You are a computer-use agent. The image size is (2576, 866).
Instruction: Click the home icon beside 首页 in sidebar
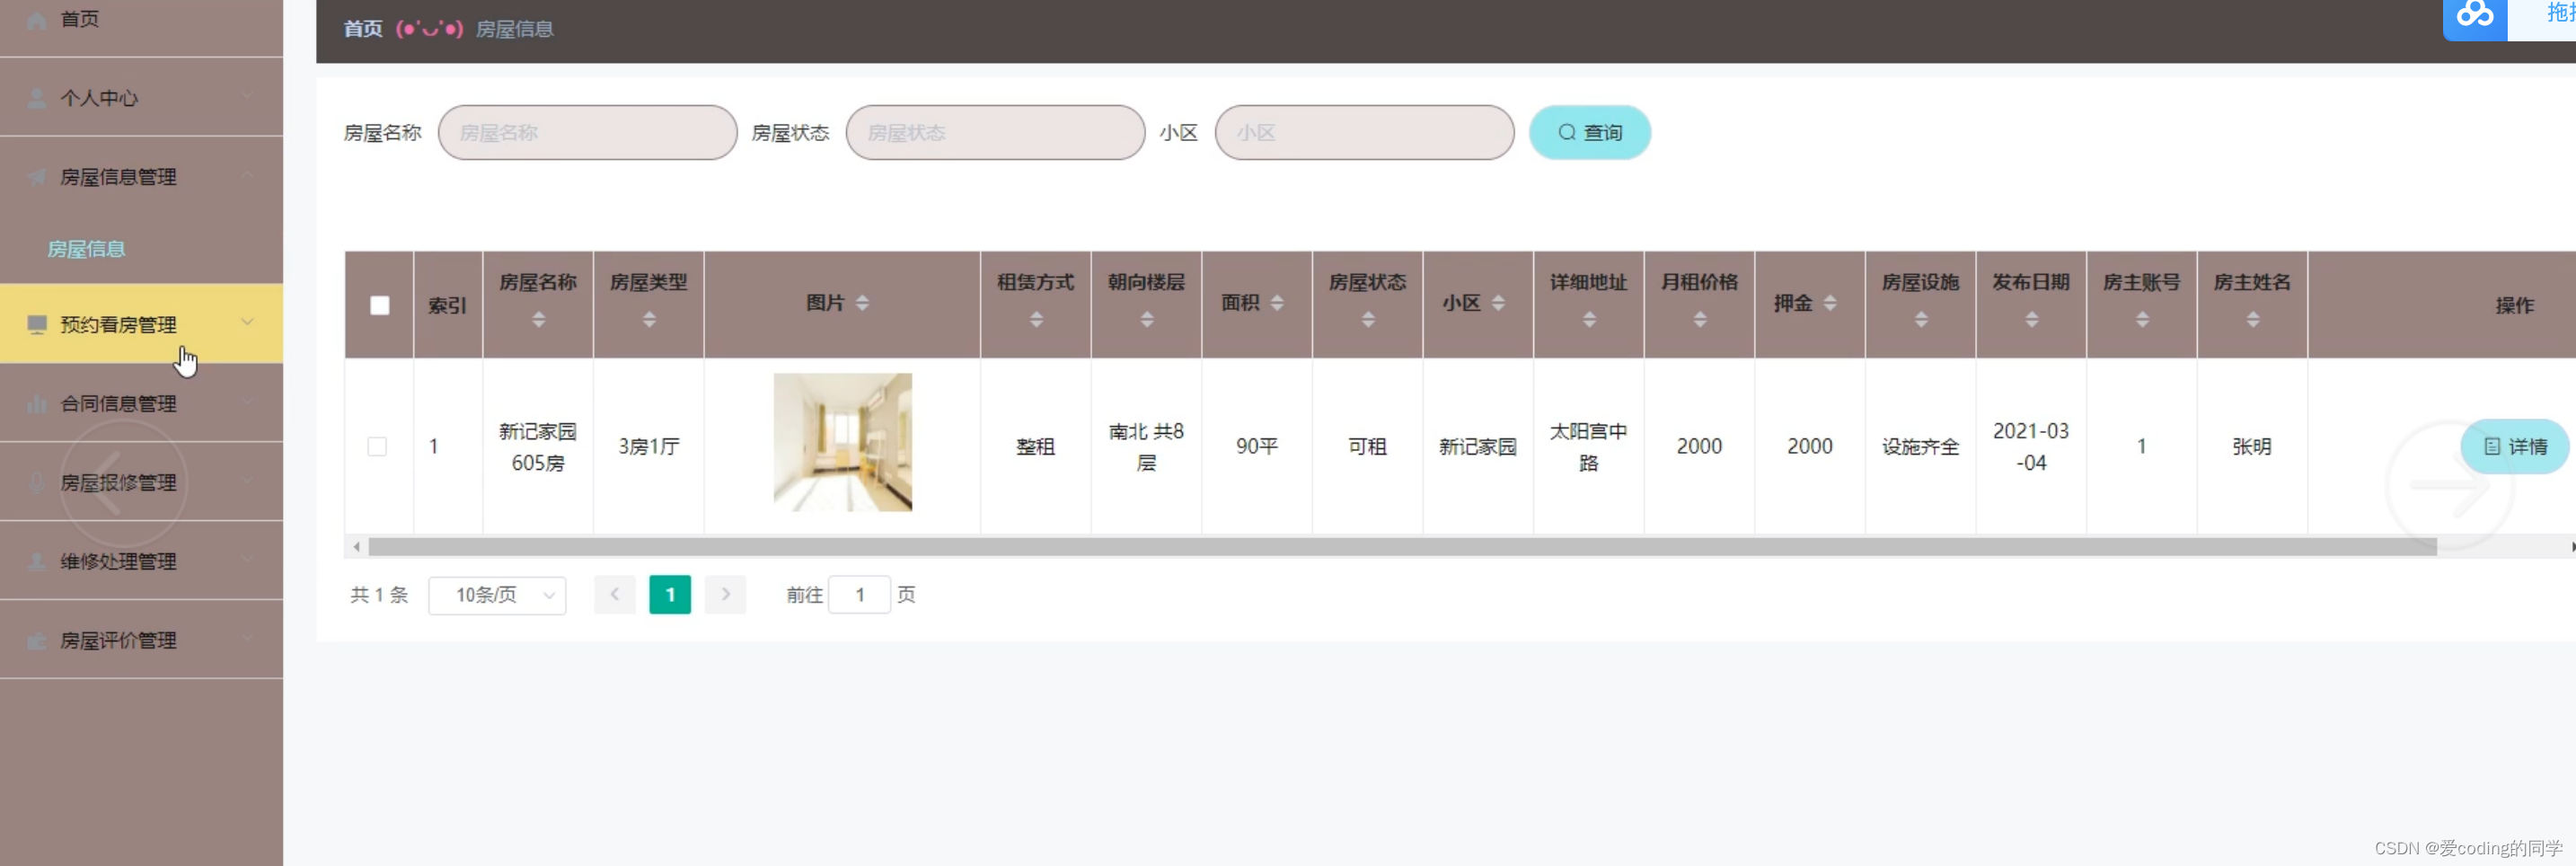pyautogui.click(x=37, y=19)
